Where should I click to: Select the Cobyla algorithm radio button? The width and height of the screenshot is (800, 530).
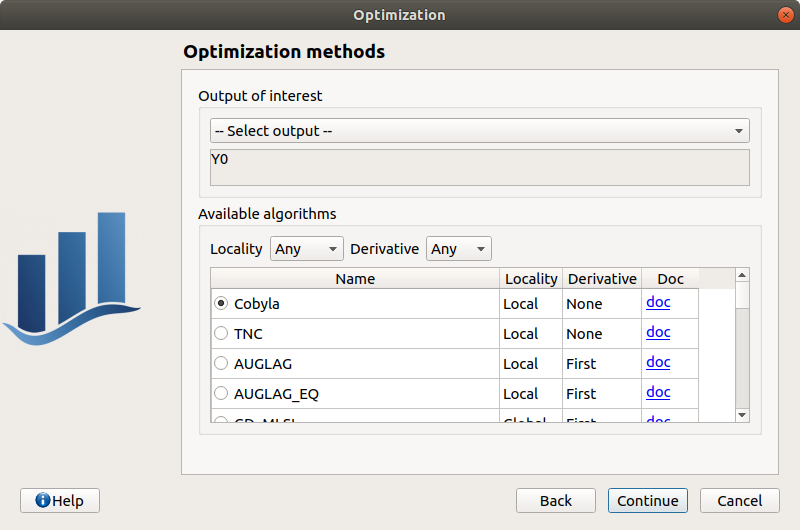[x=221, y=304]
